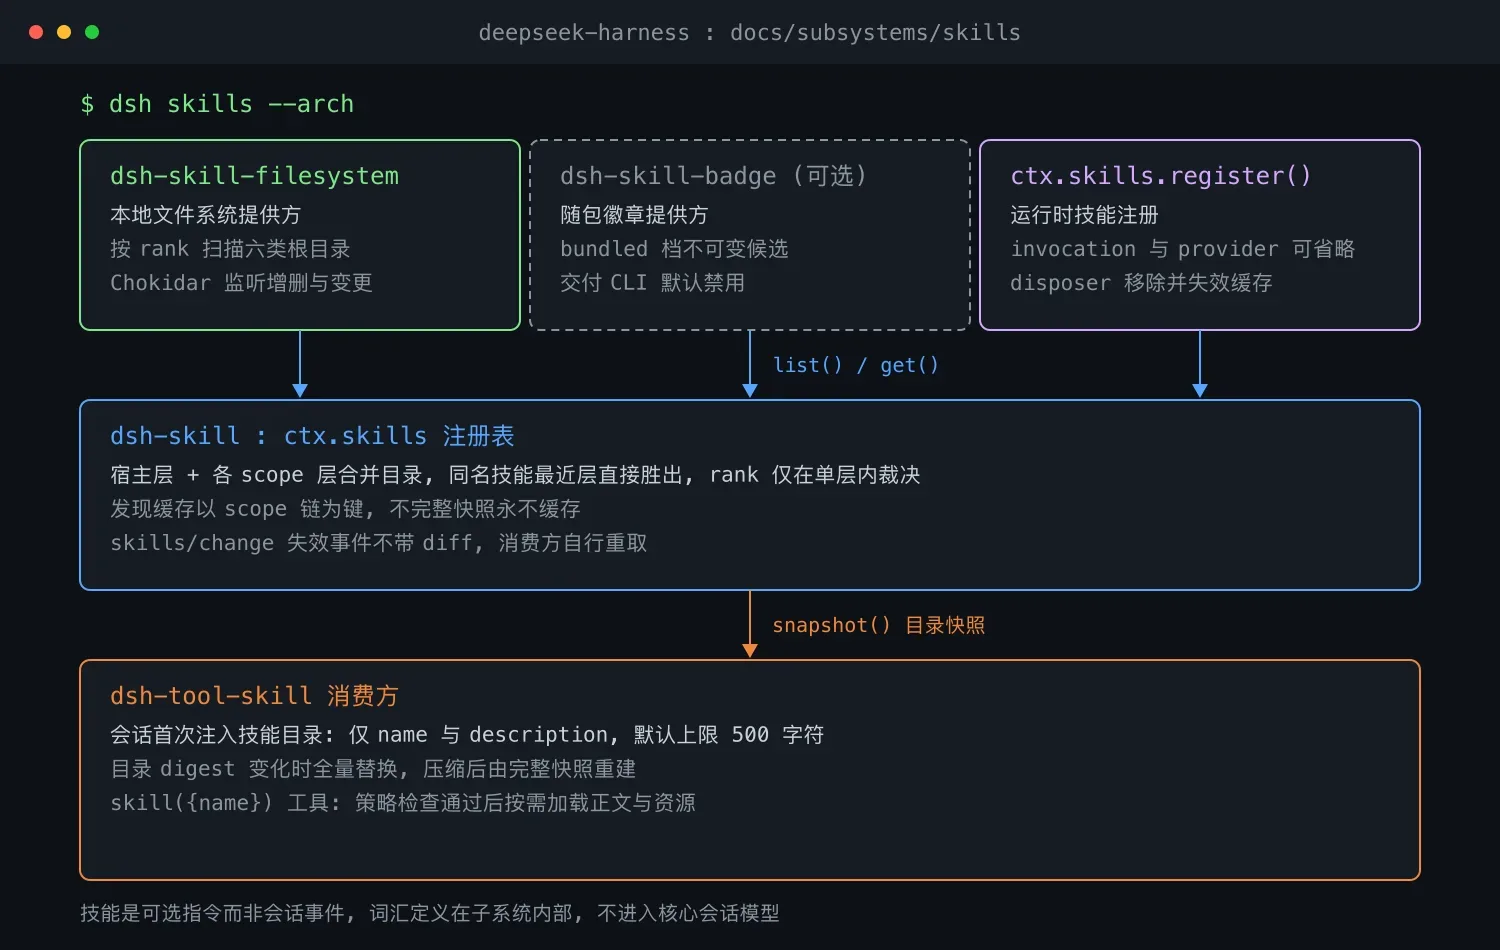This screenshot has height=950, width=1500.
Task: Maximize the window with the green button
Action: 92,32
